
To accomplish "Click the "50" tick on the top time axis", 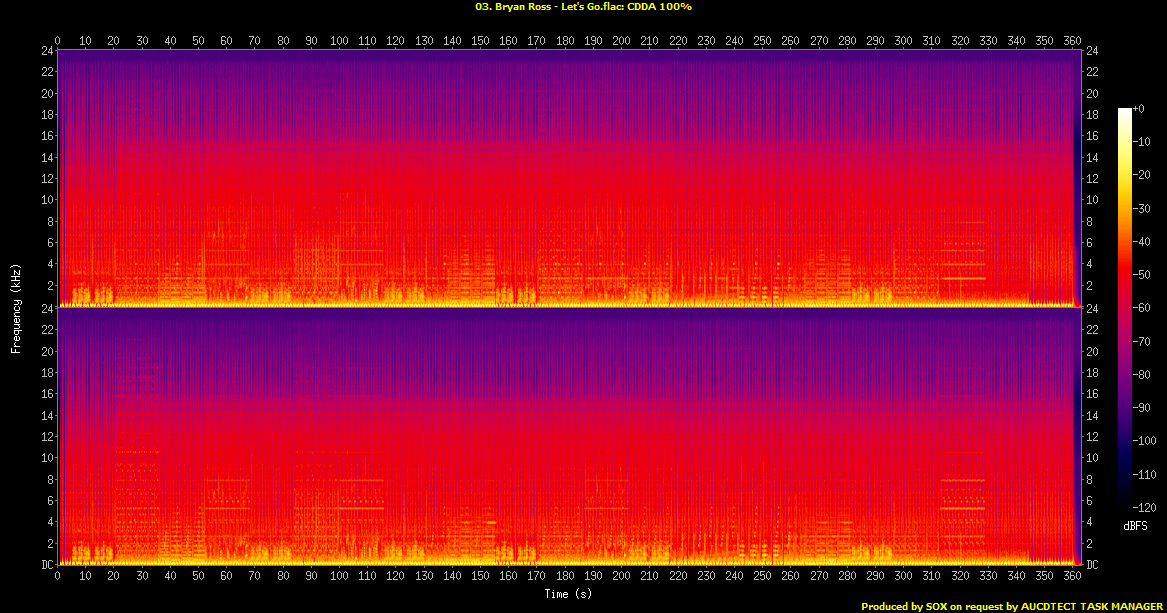I will coord(198,41).
